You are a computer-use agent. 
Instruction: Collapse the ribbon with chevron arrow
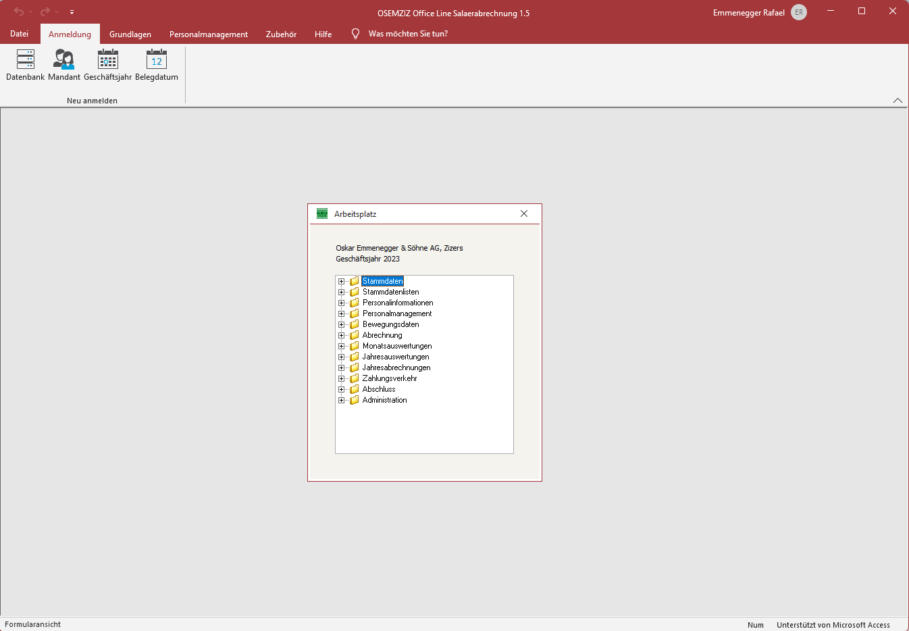point(897,100)
